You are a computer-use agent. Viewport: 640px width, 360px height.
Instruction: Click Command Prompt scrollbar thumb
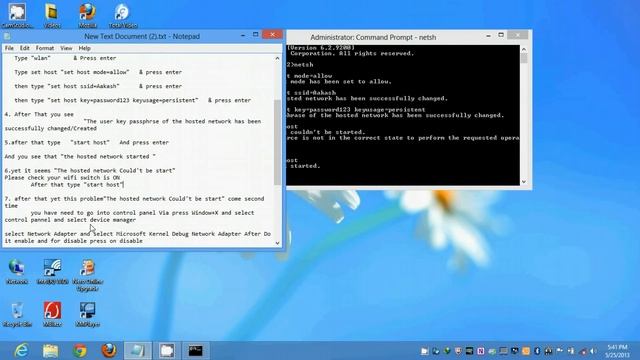[x=524, y=58]
